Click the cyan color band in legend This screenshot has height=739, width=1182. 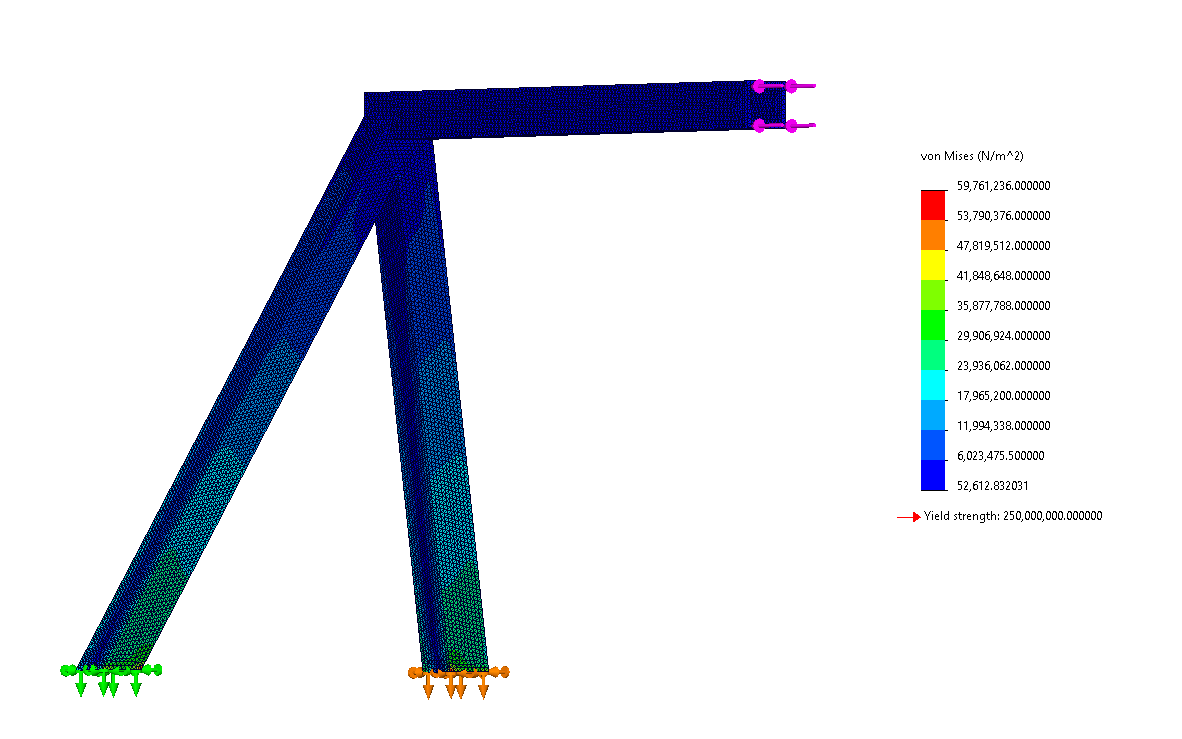[932, 385]
